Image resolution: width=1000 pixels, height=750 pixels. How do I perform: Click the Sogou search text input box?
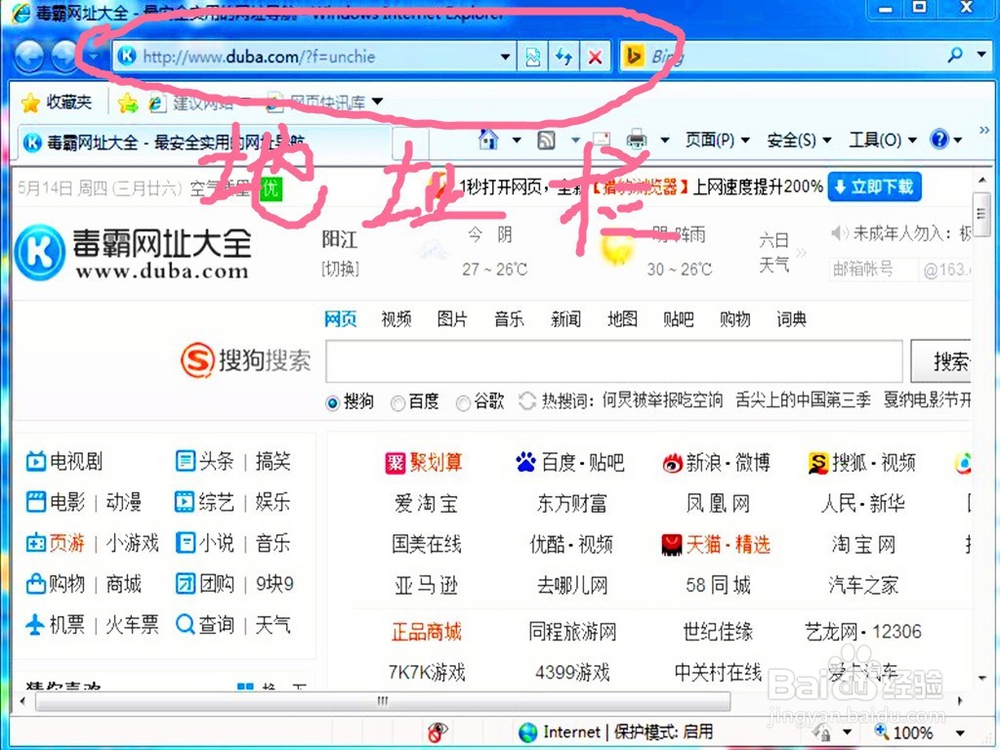[614, 361]
